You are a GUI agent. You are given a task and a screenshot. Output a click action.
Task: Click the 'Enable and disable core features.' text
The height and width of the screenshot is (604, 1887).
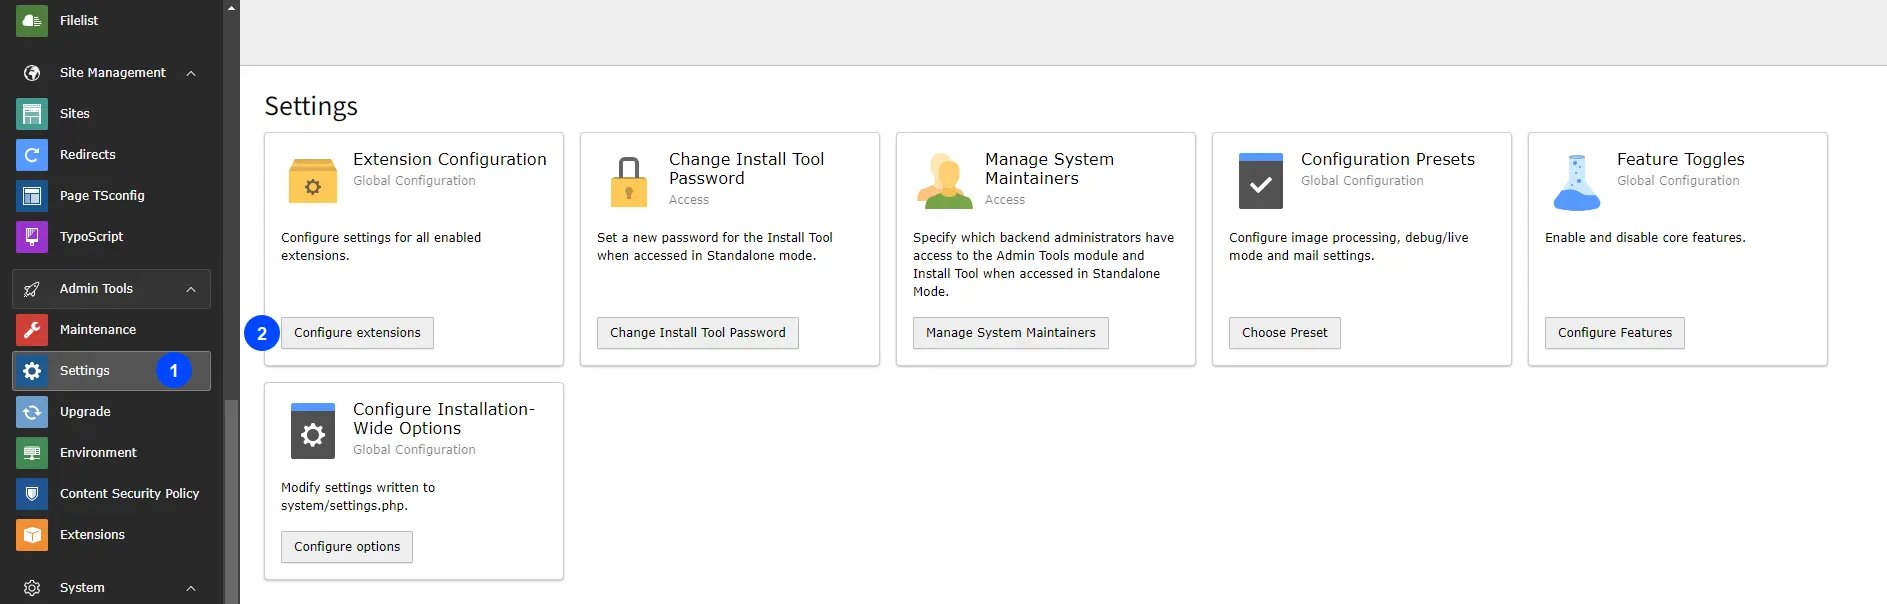(x=1645, y=238)
